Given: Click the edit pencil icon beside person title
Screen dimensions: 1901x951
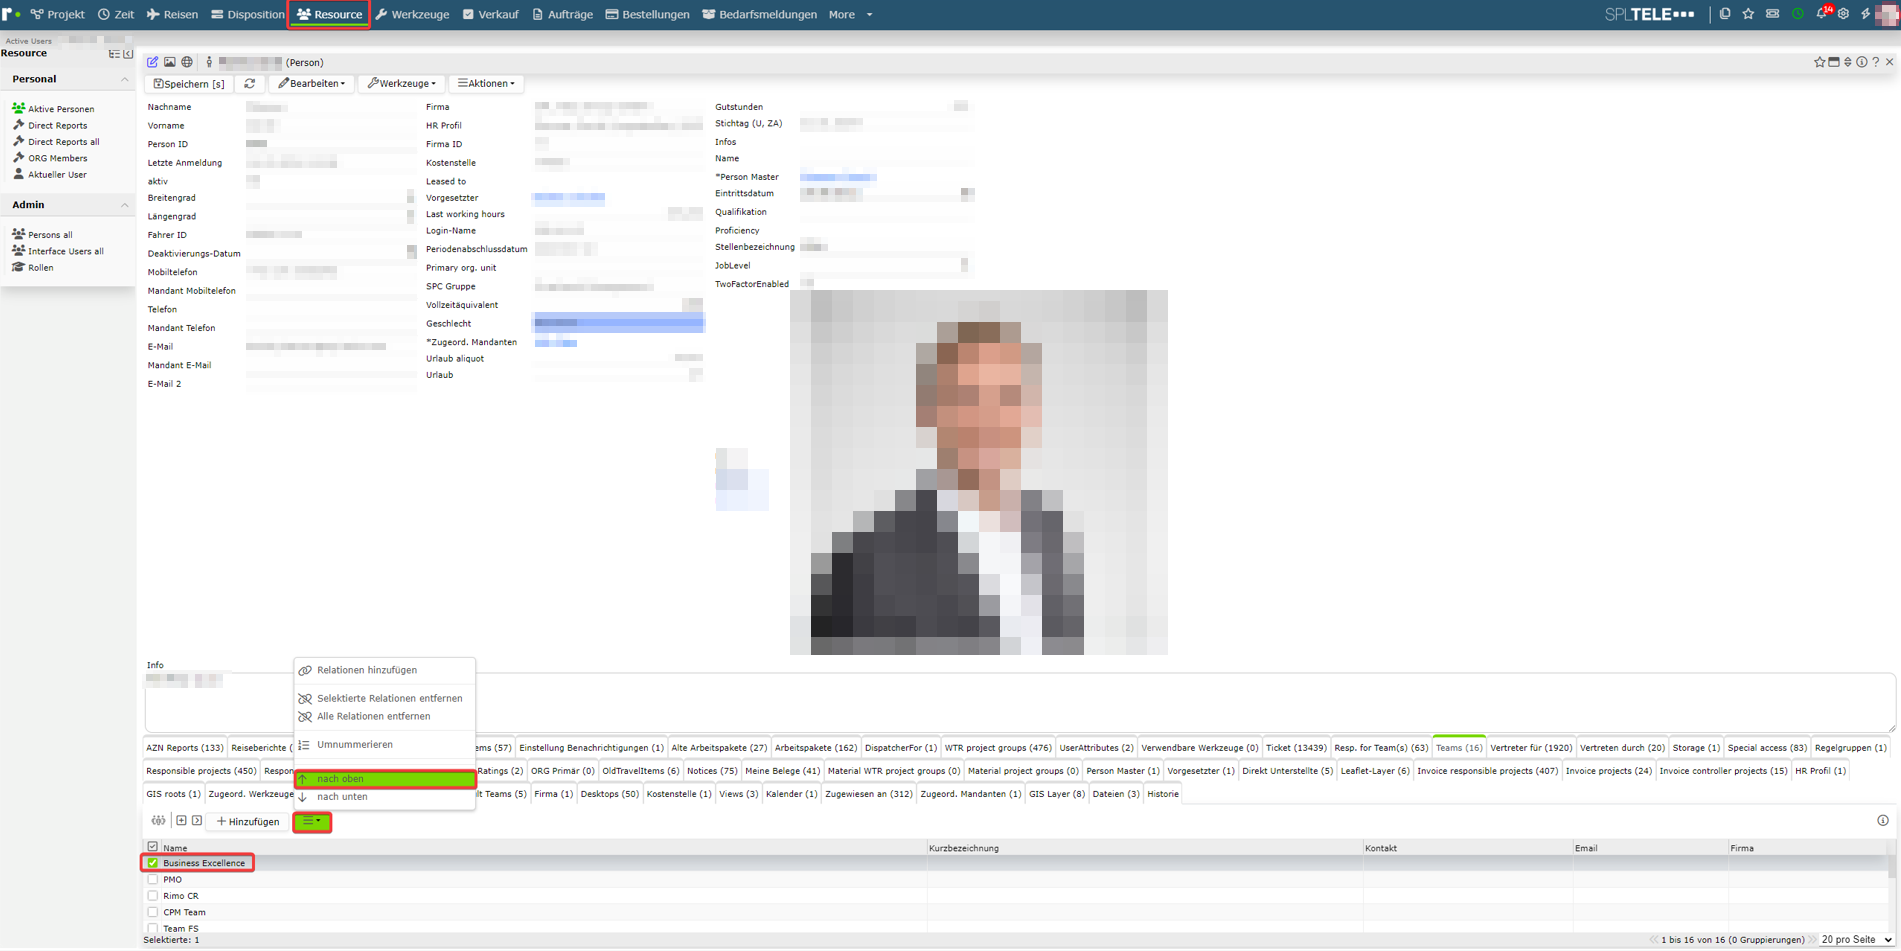Looking at the screenshot, I should 153,62.
